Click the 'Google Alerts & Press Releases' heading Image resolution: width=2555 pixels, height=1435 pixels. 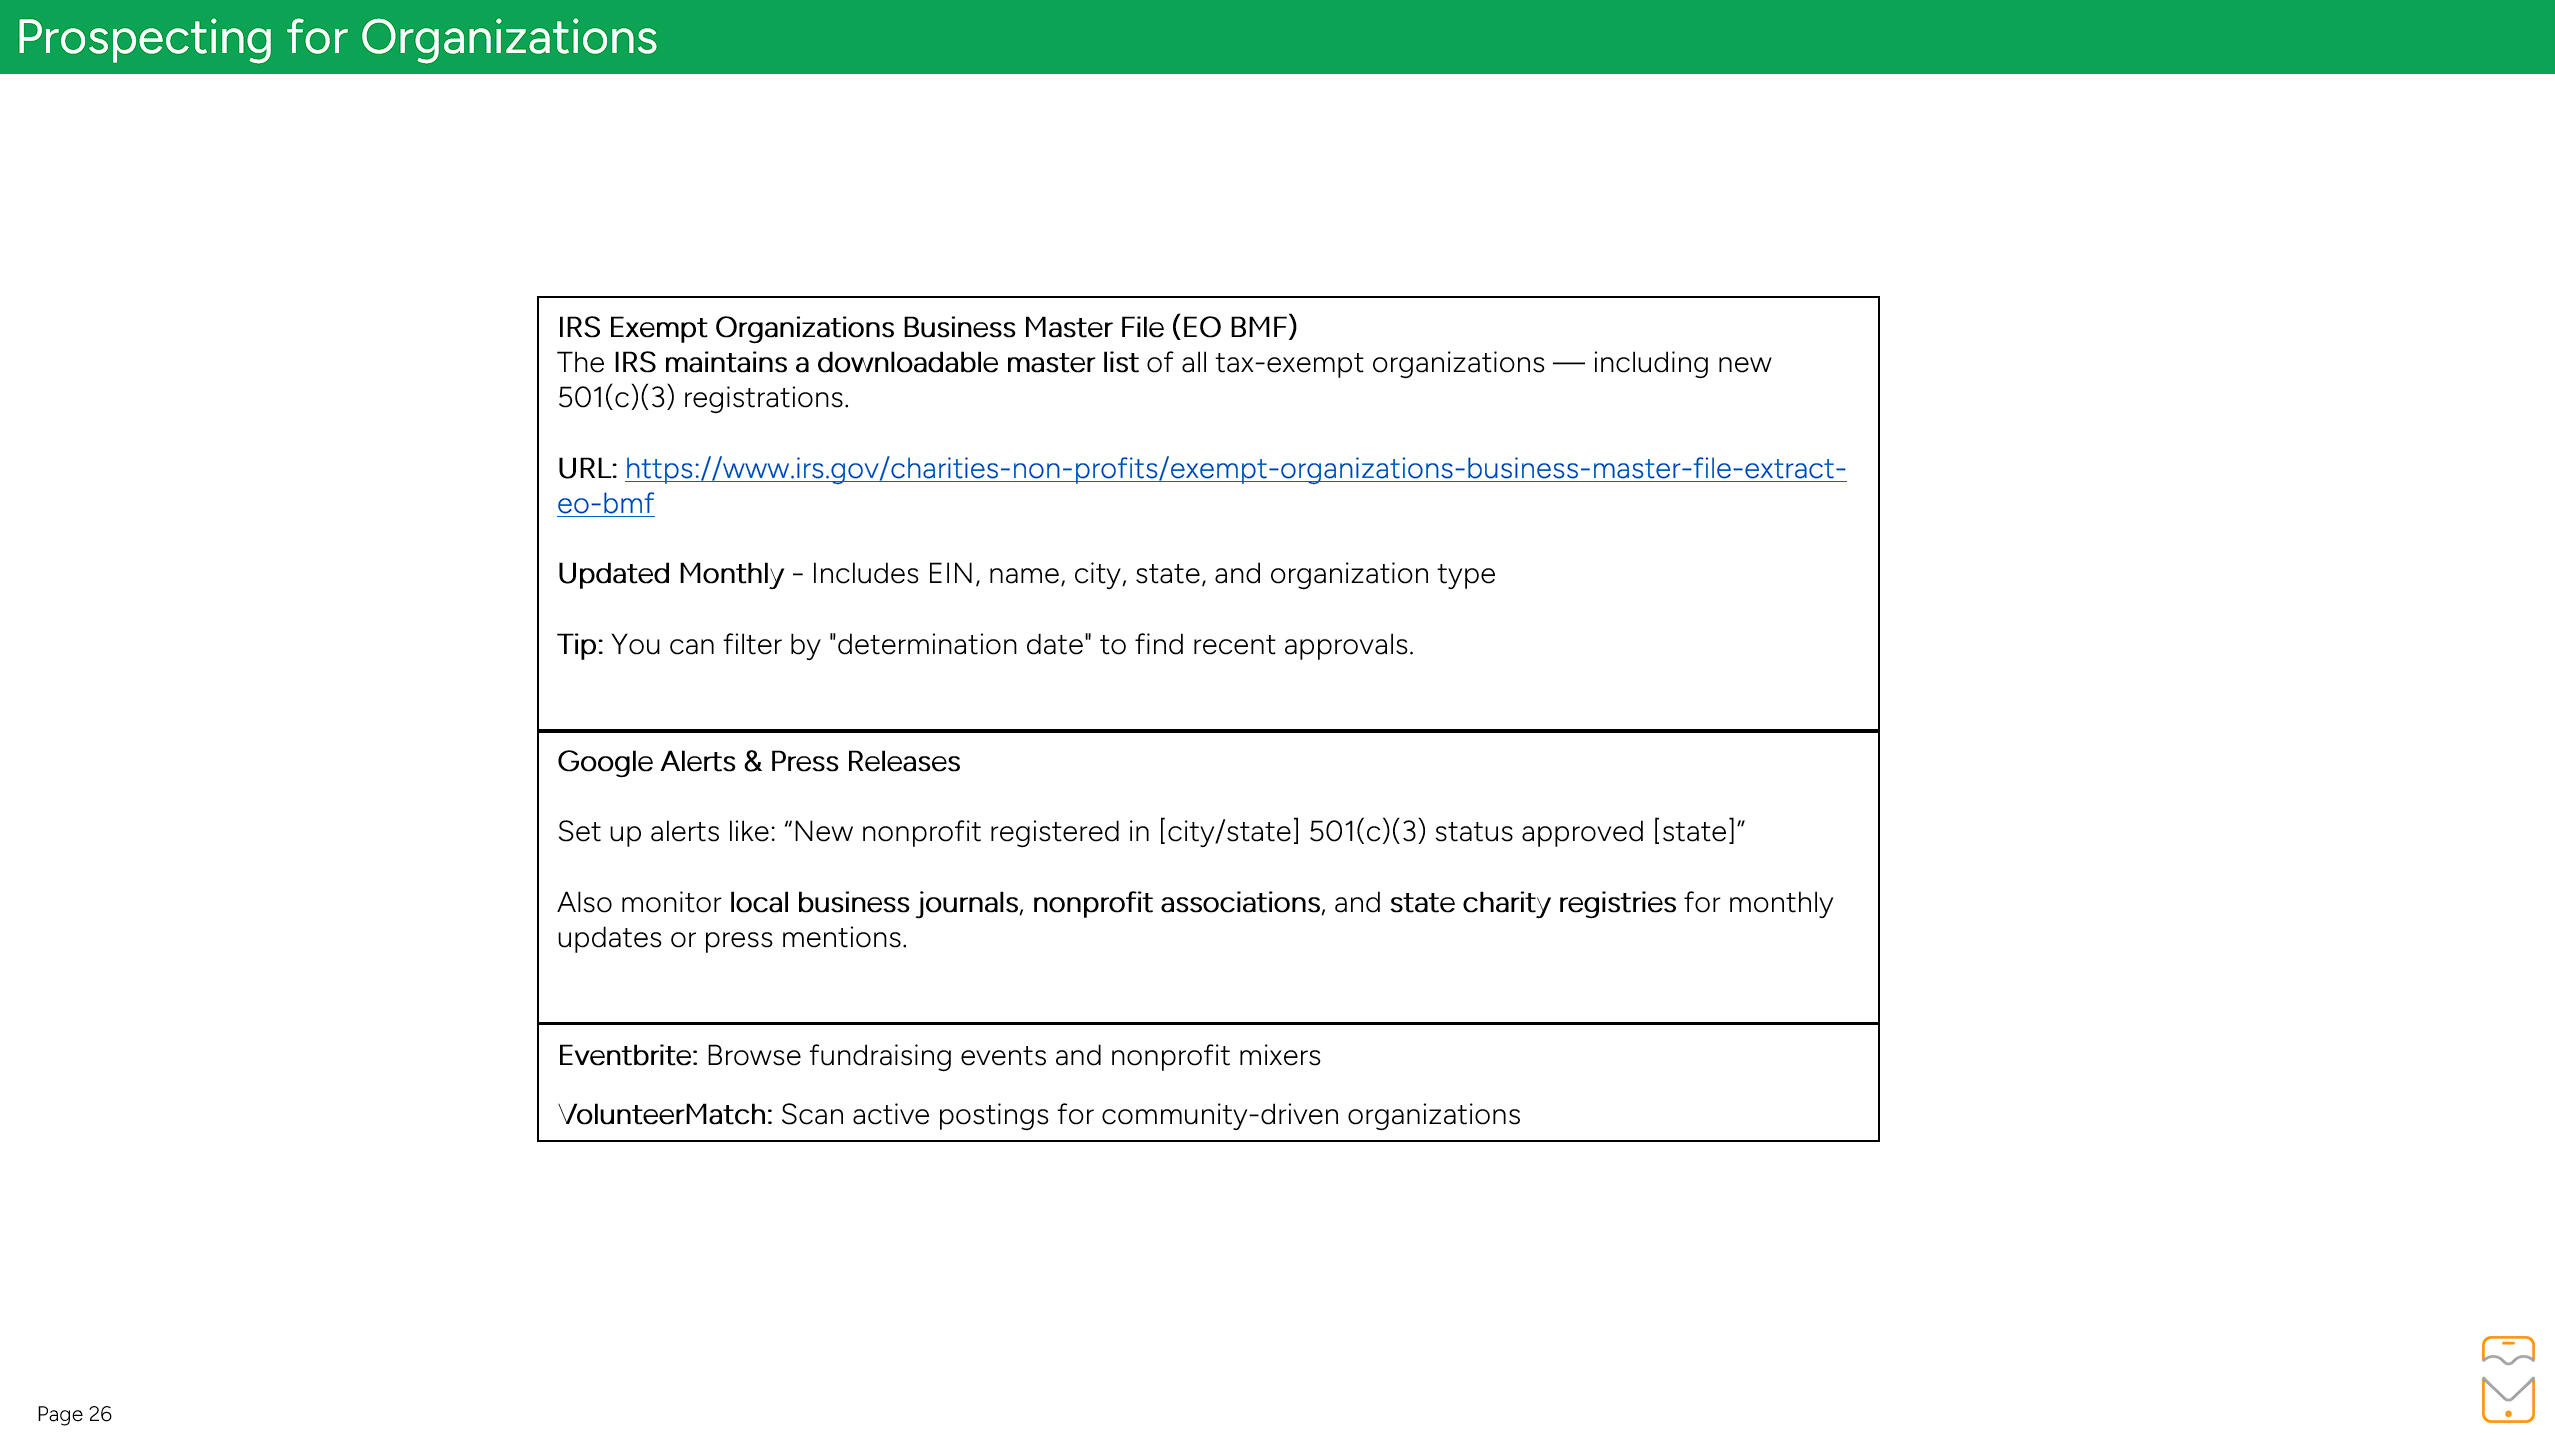[x=758, y=761]
